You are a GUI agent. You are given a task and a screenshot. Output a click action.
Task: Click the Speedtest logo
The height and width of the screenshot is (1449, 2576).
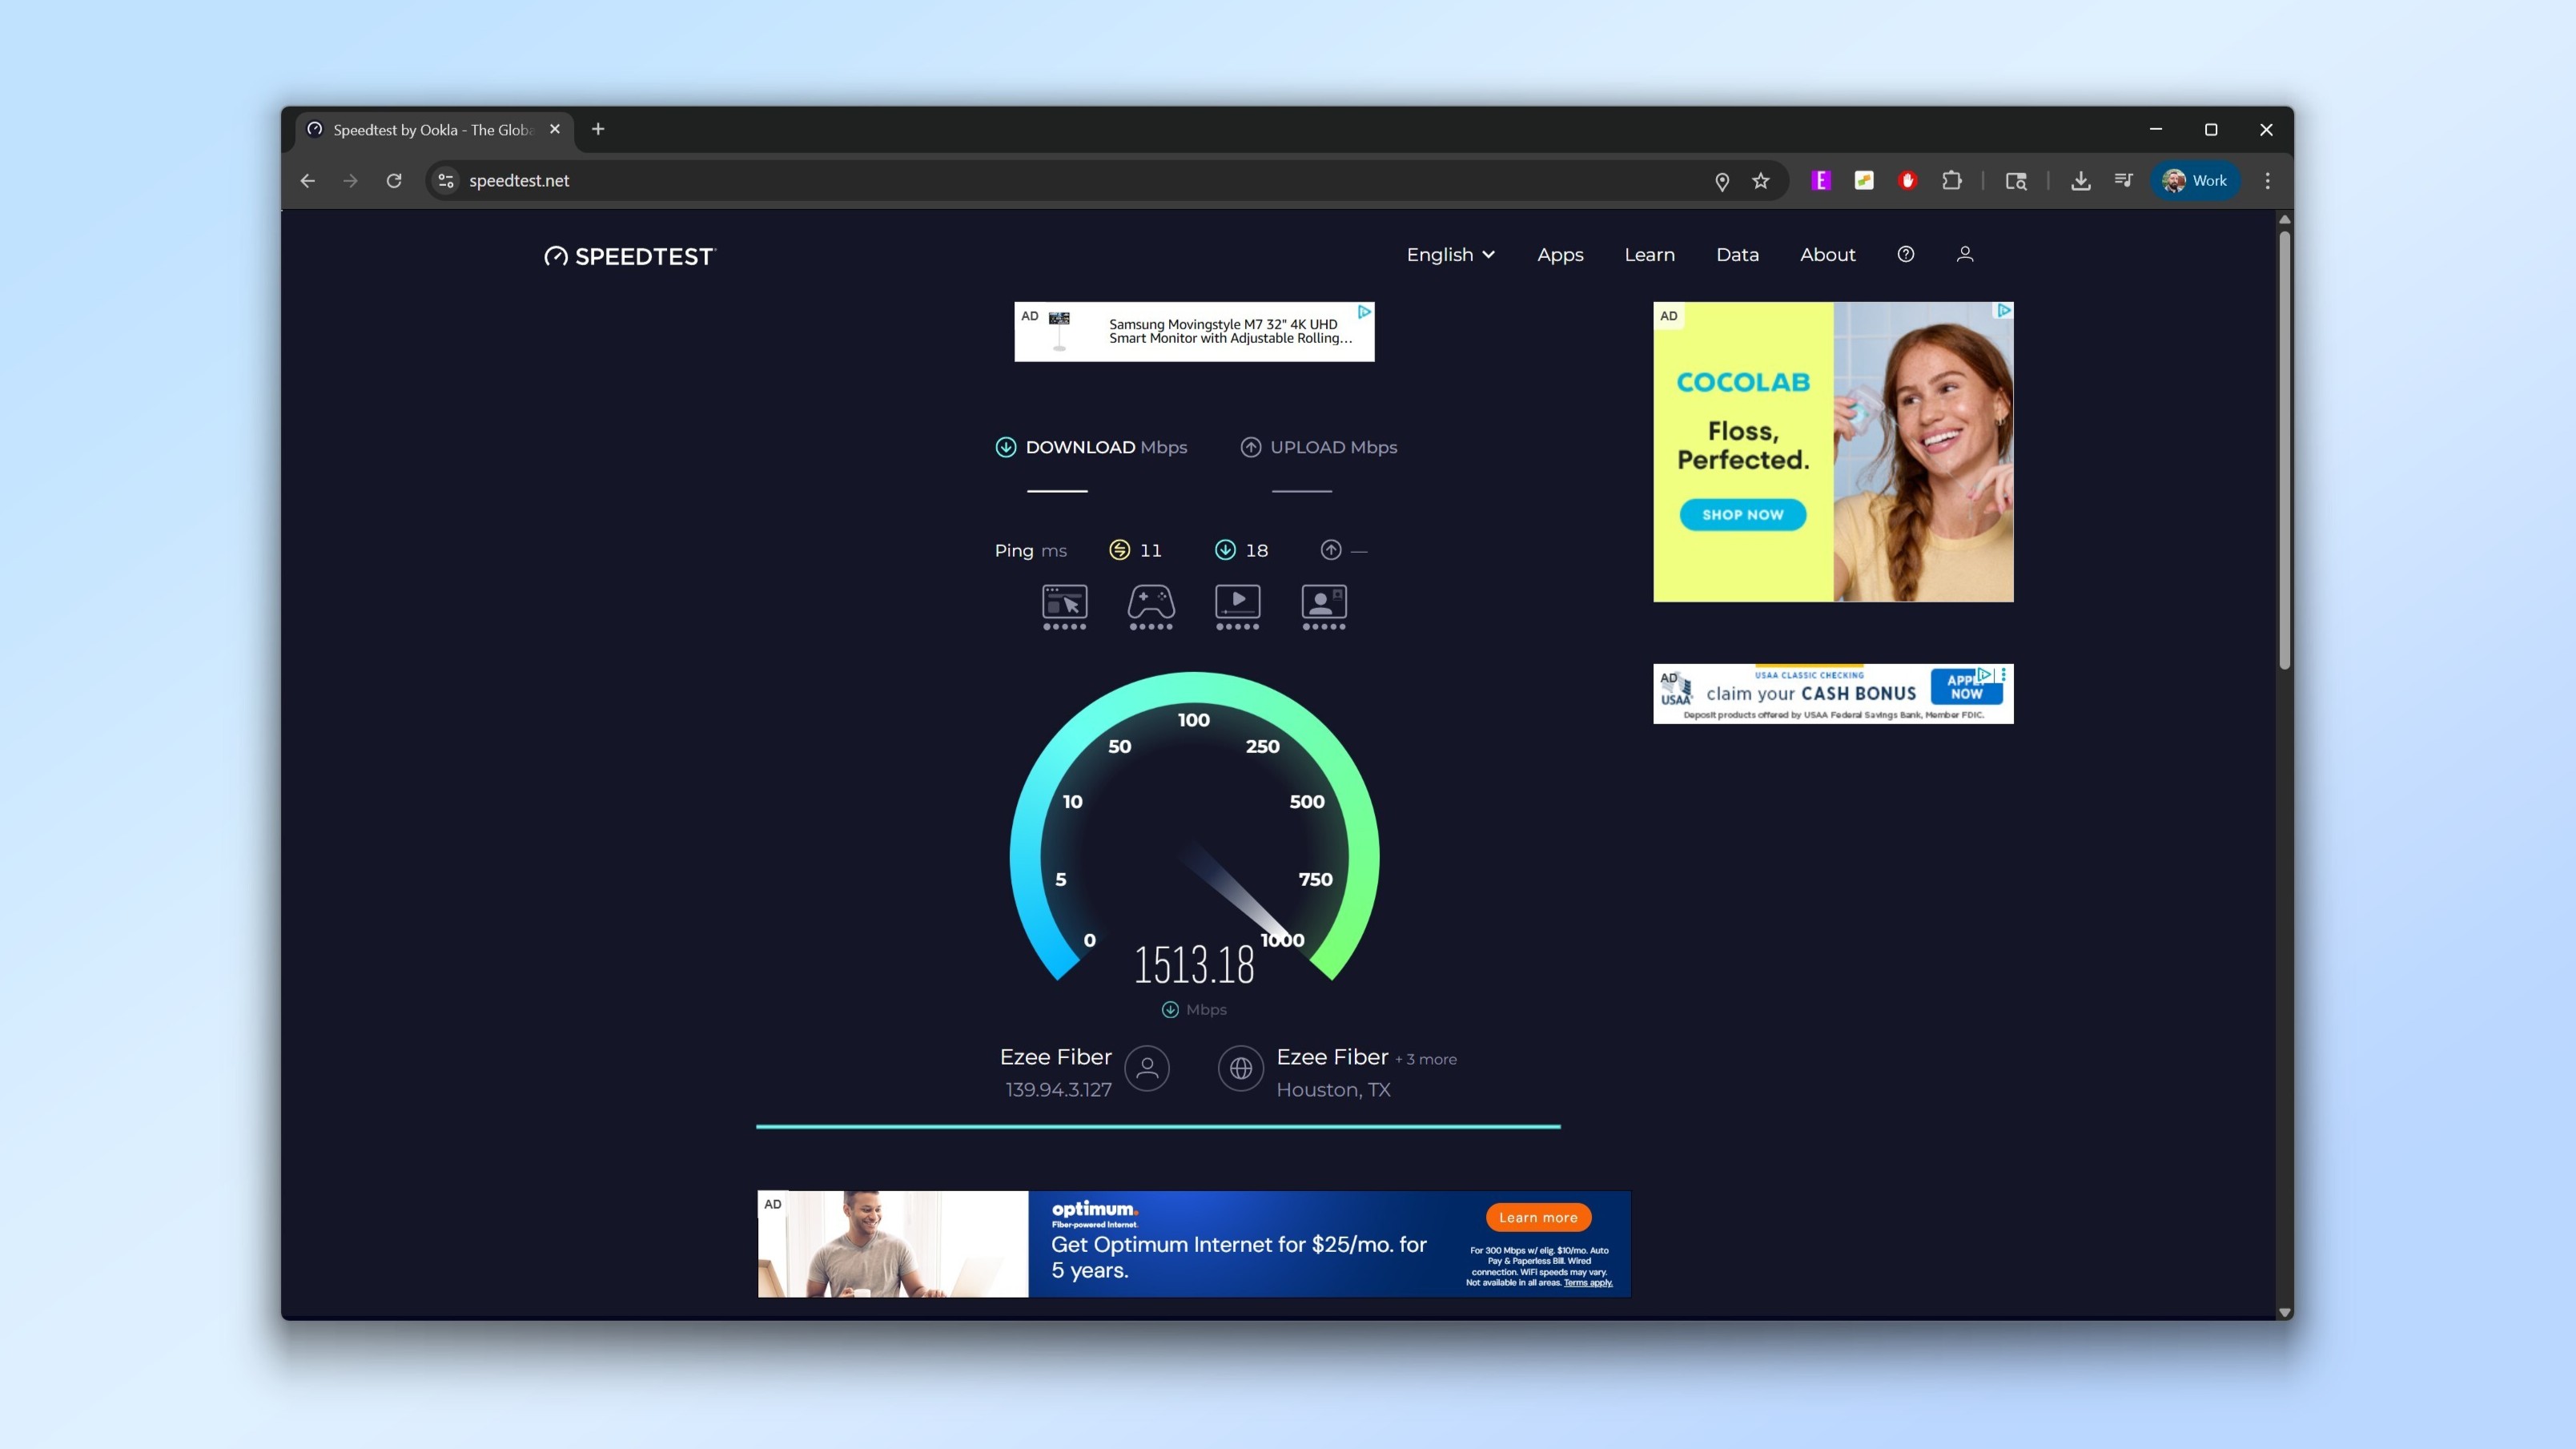coord(628,255)
